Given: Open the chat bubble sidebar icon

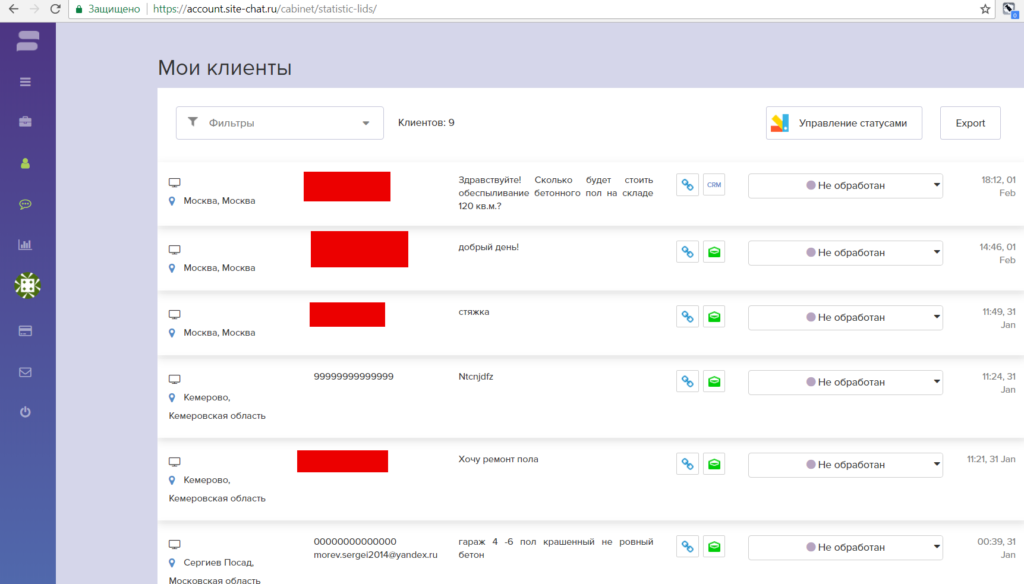Looking at the screenshot, I should click(x=26, y=204).
